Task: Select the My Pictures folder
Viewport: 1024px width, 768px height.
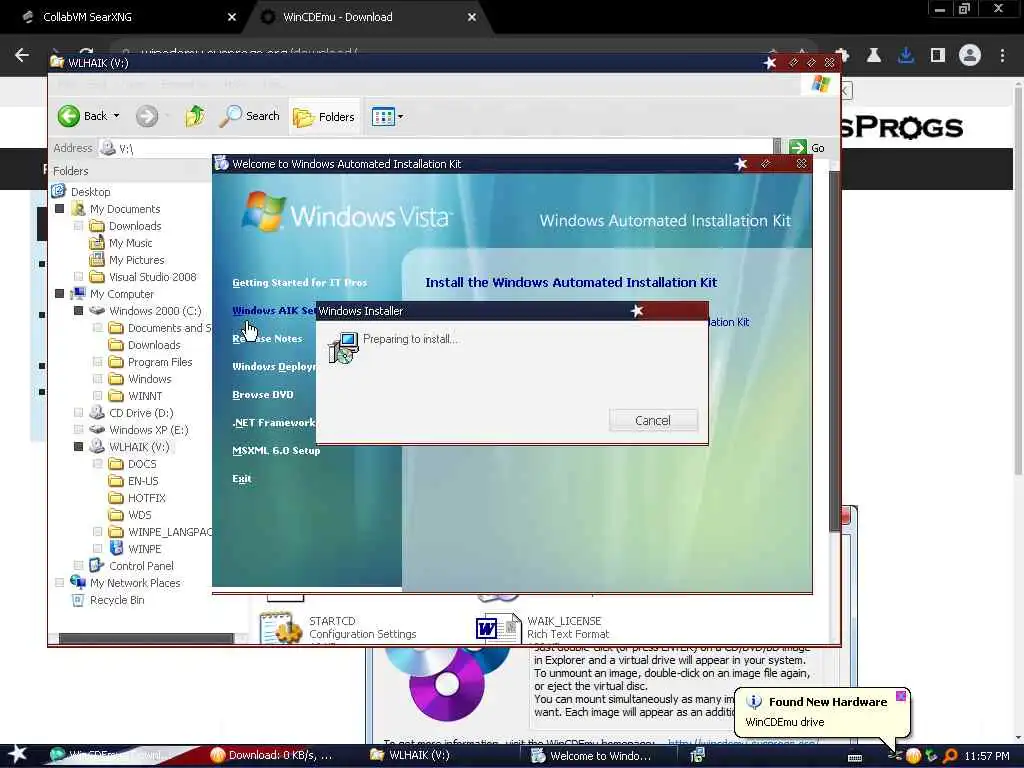Action: coord(136,260)
